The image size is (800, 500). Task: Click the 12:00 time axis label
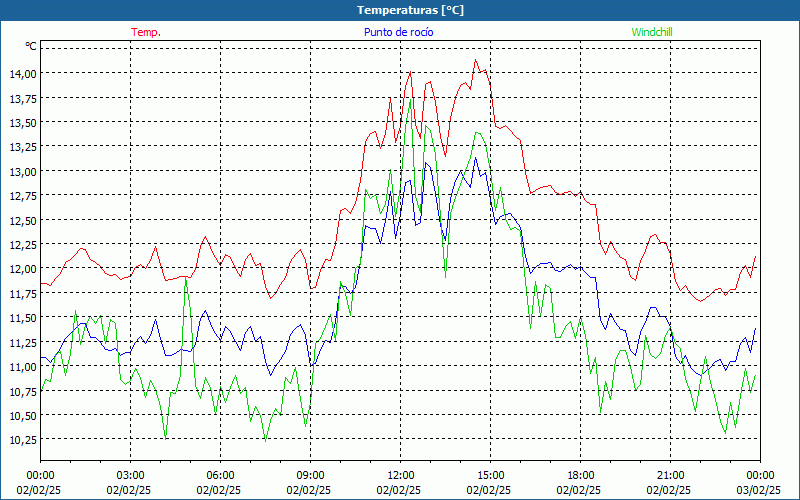400,475
